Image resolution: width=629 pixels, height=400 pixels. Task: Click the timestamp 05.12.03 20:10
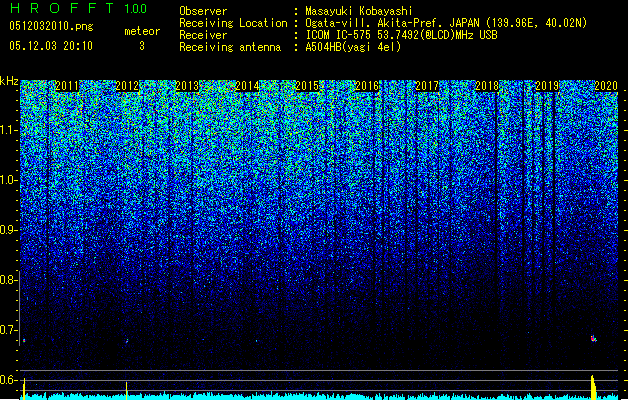point(51,46)
